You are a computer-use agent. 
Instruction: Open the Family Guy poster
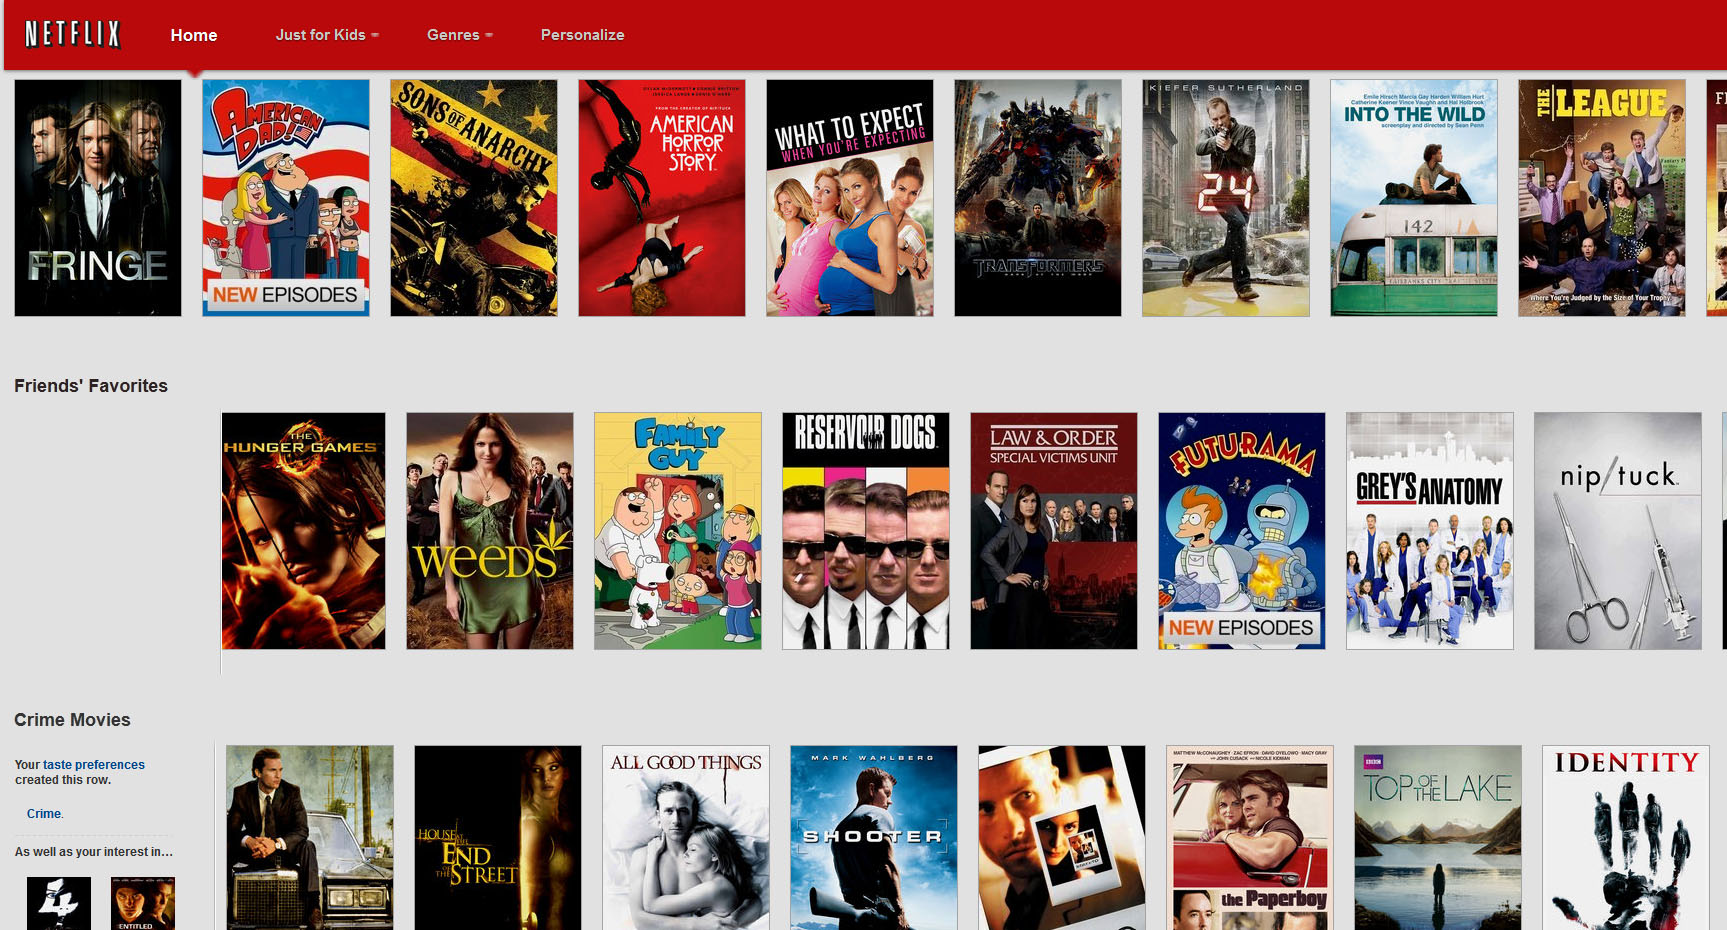coord(678,531)
